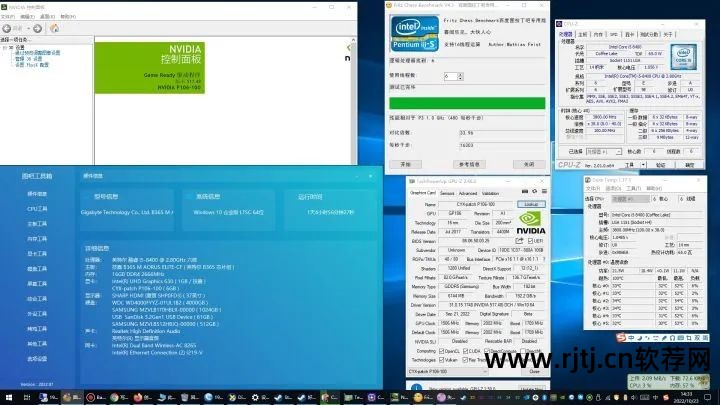The image size is (720, 405).
Task: Click the GPU-Z BIOS share/export icon
Action: tap(519, 241)
